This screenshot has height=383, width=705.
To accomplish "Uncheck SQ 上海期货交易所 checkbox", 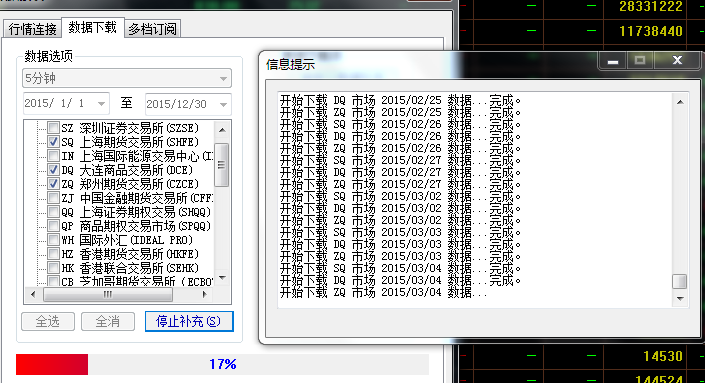I will pyautogui.click(x=54, y=142).
